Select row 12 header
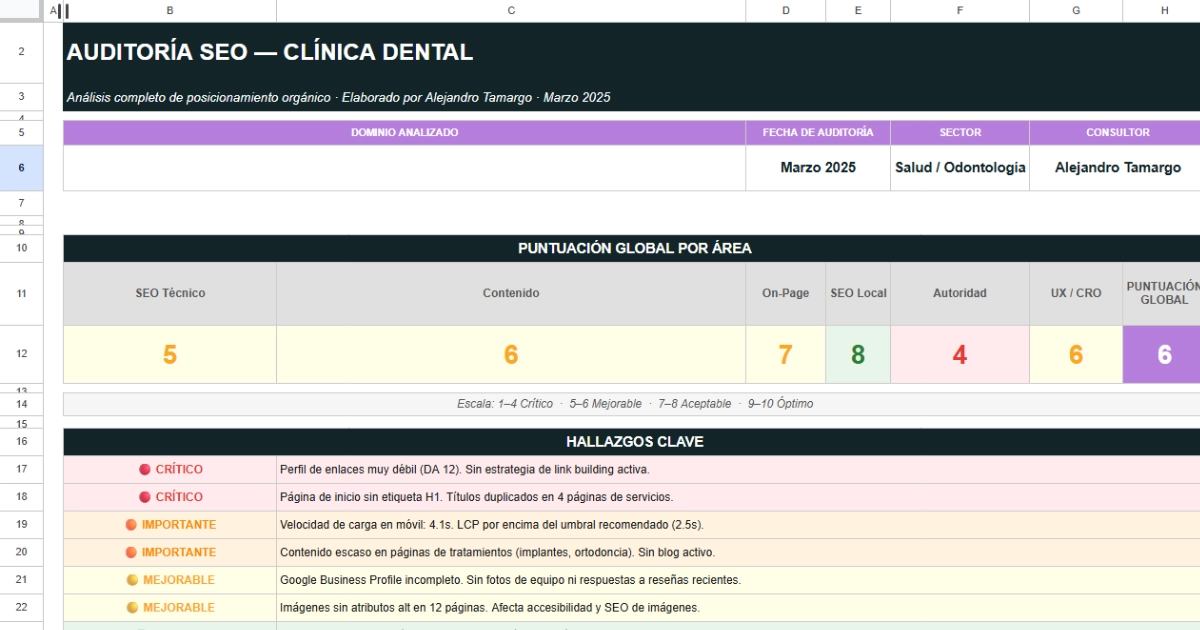The image size is (1200, 630). click(21, 354)
